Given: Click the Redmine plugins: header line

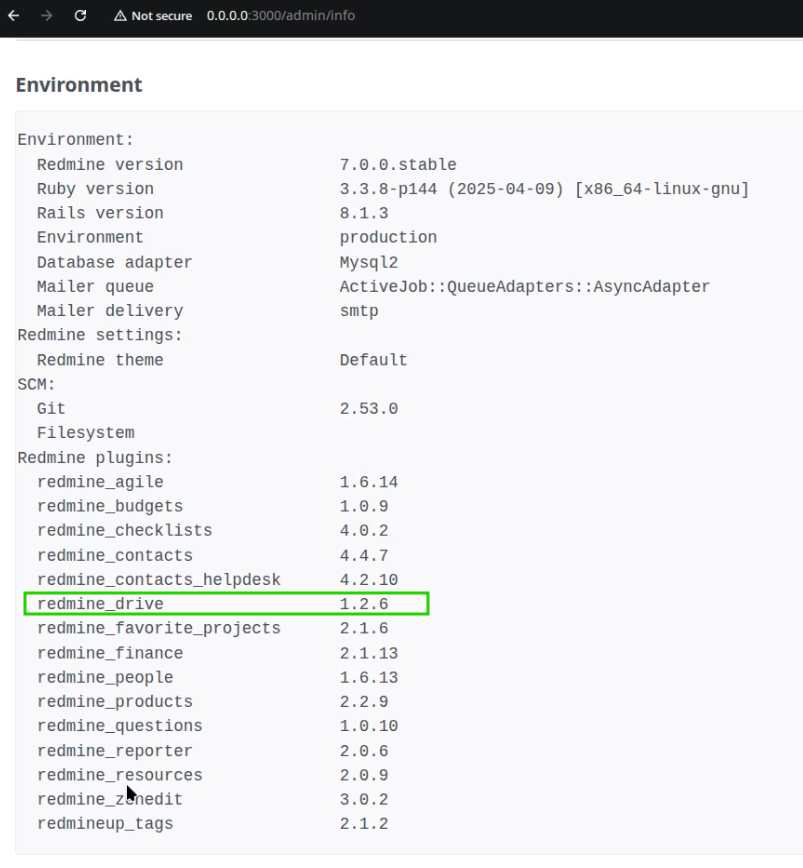Looking at the screenshot, I should [x=95, y=458].
